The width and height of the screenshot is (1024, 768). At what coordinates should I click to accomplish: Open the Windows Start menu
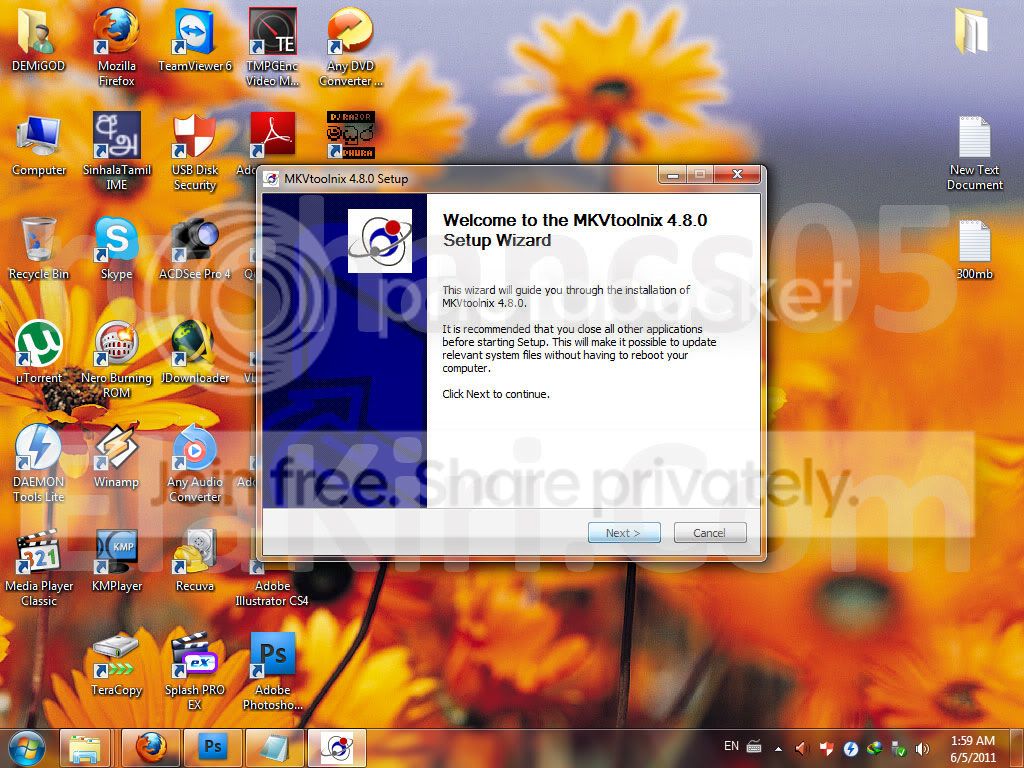(26, 748)
